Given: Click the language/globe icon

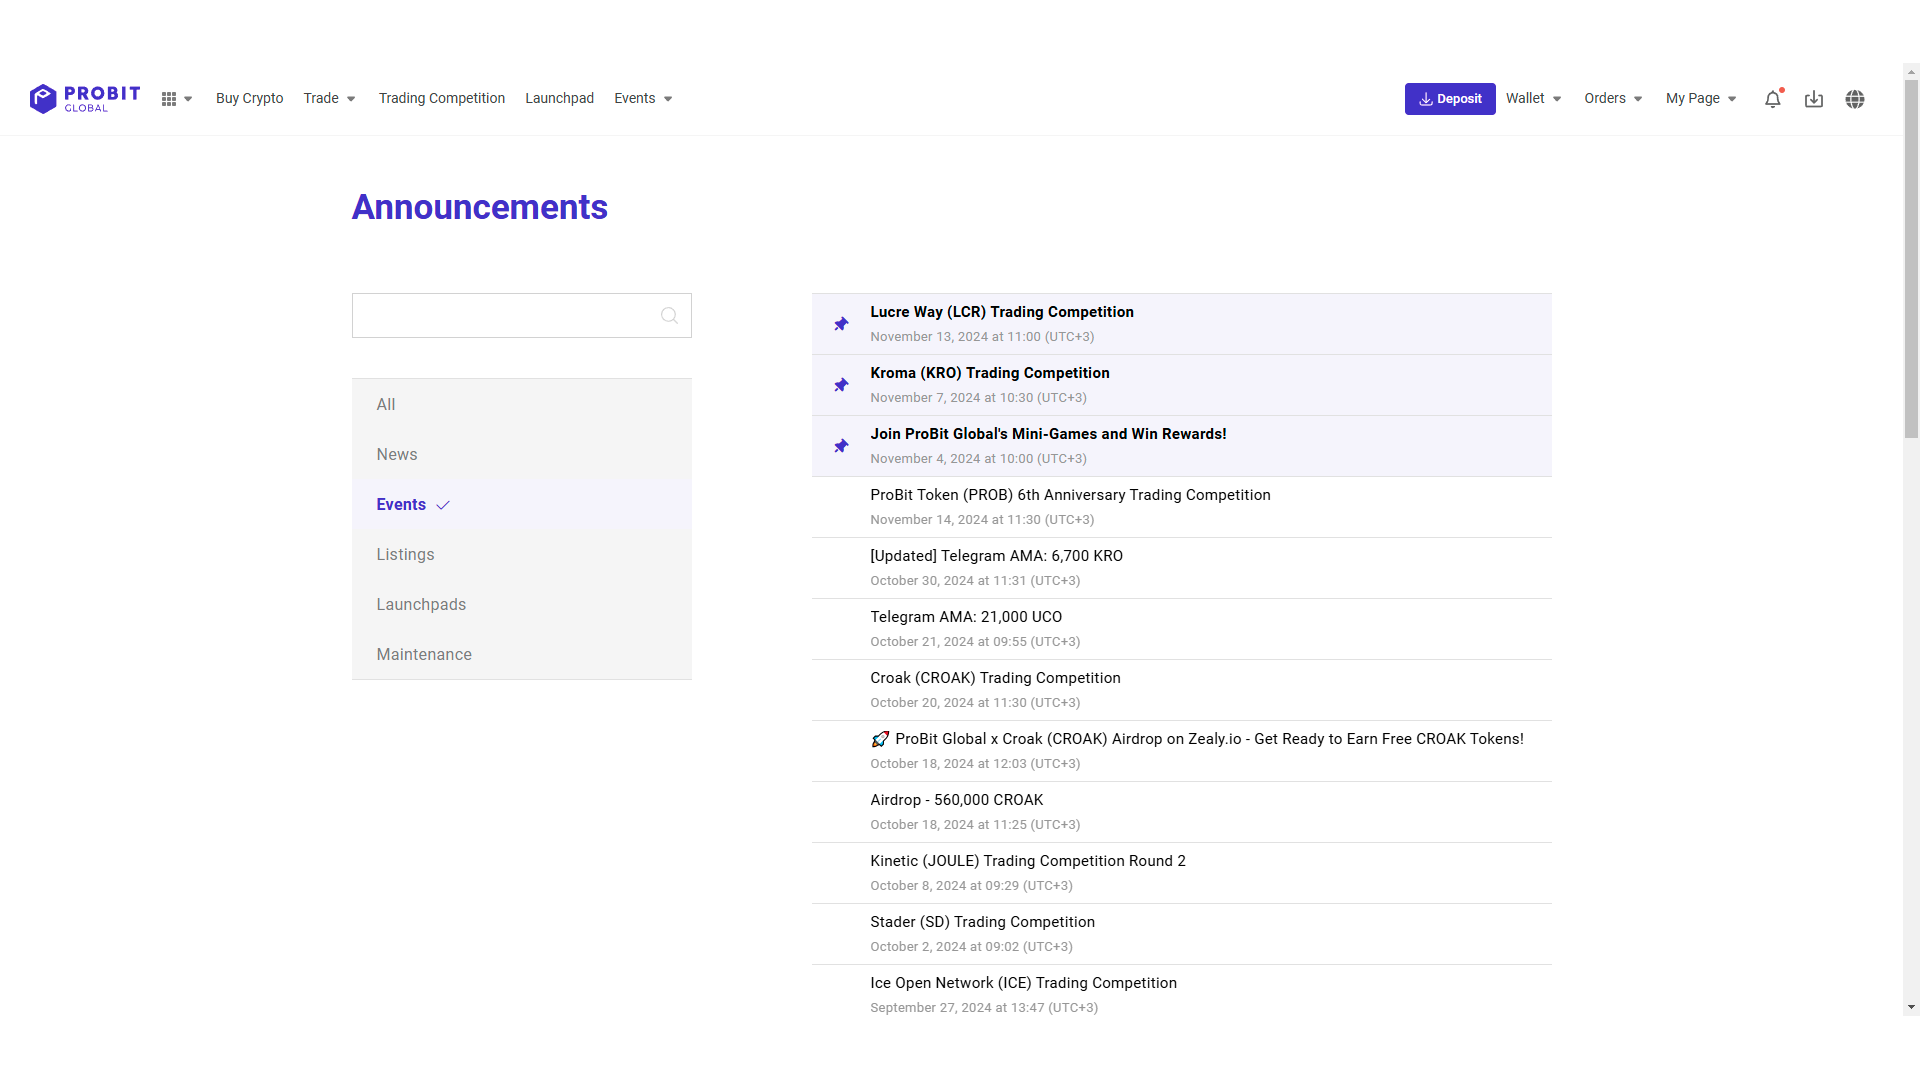Looking at the screenshot, I should point(1855,99).
